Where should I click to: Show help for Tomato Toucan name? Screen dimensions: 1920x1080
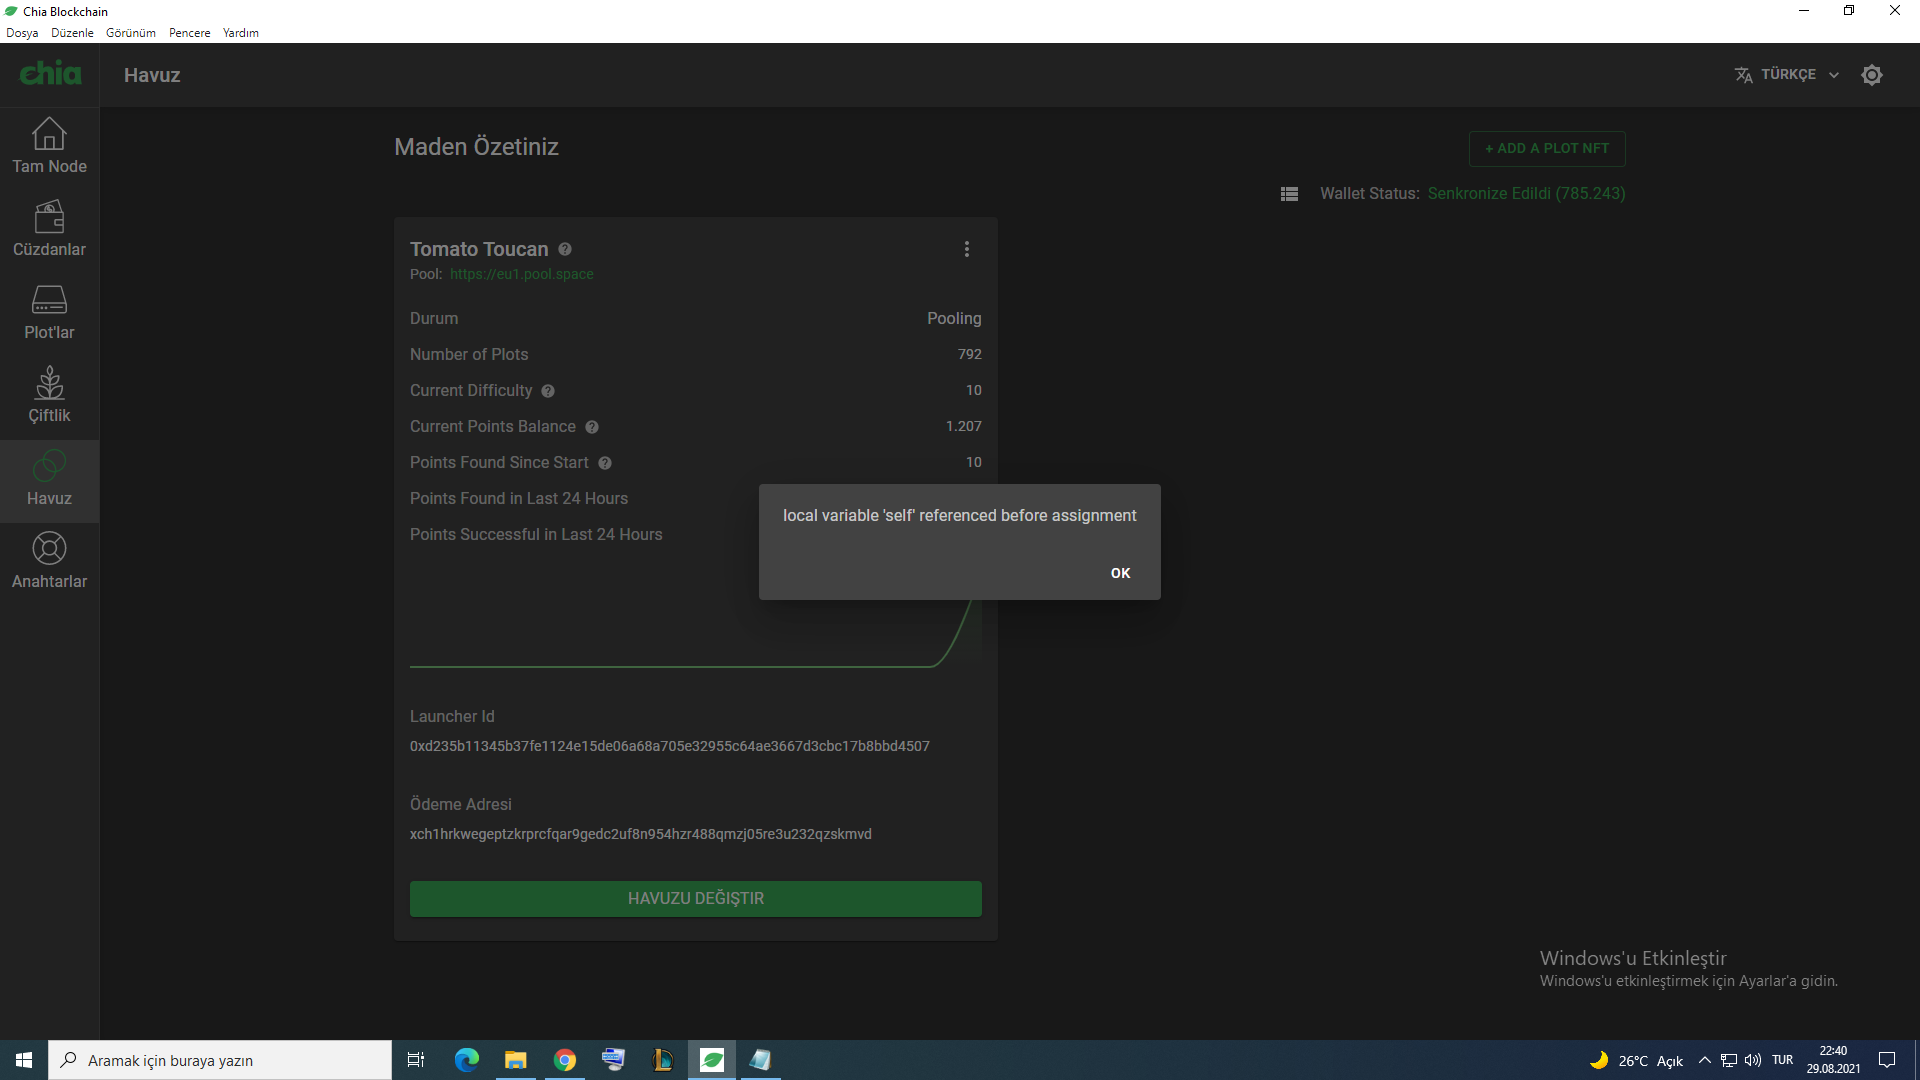565,249
